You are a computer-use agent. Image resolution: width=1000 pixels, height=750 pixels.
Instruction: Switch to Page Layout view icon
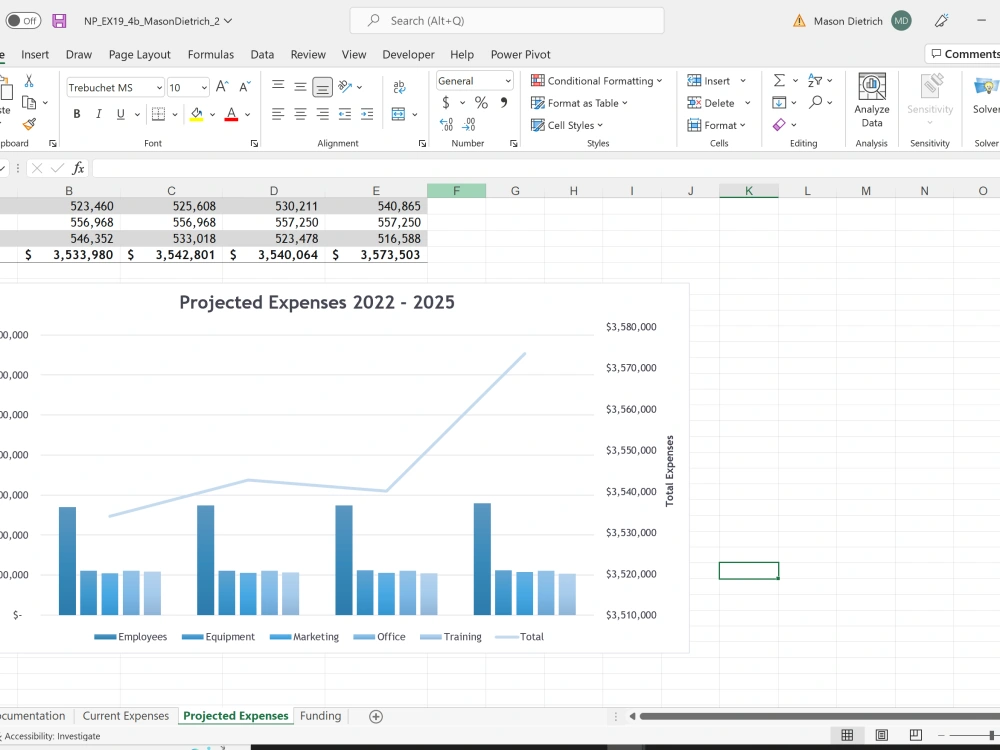(x=881, y=735)
